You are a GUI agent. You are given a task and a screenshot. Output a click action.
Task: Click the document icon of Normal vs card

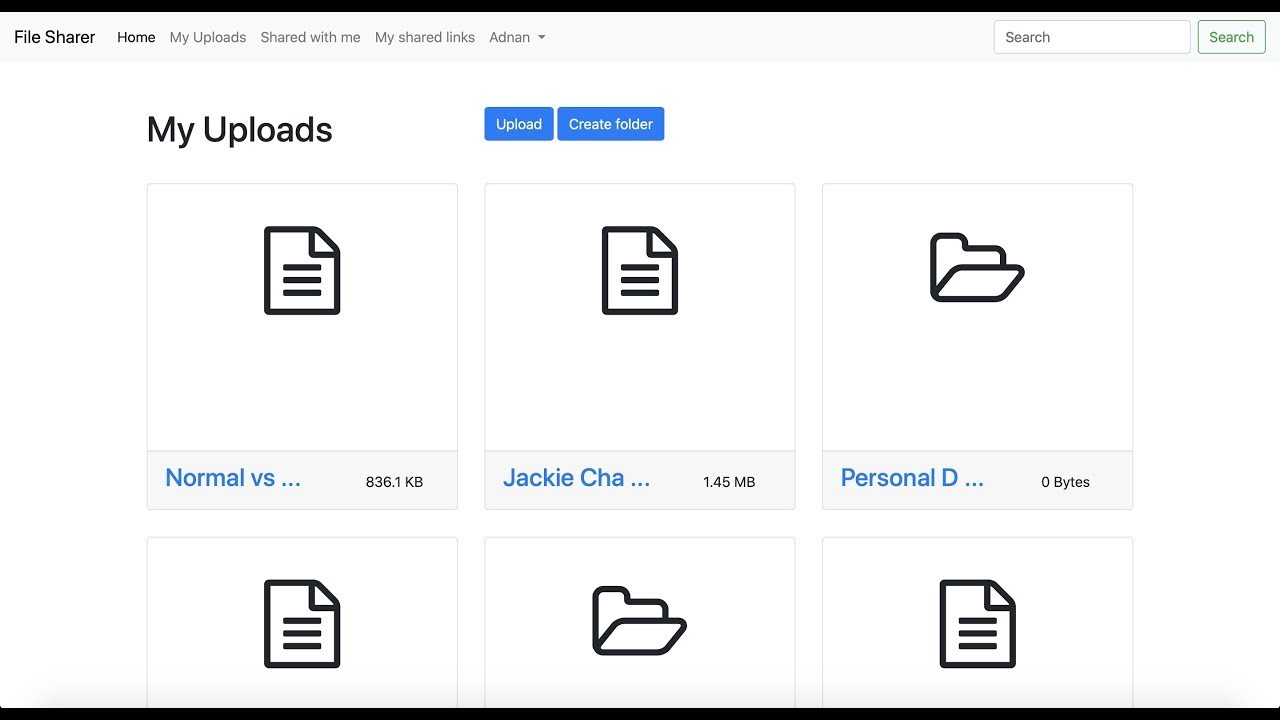302,270
